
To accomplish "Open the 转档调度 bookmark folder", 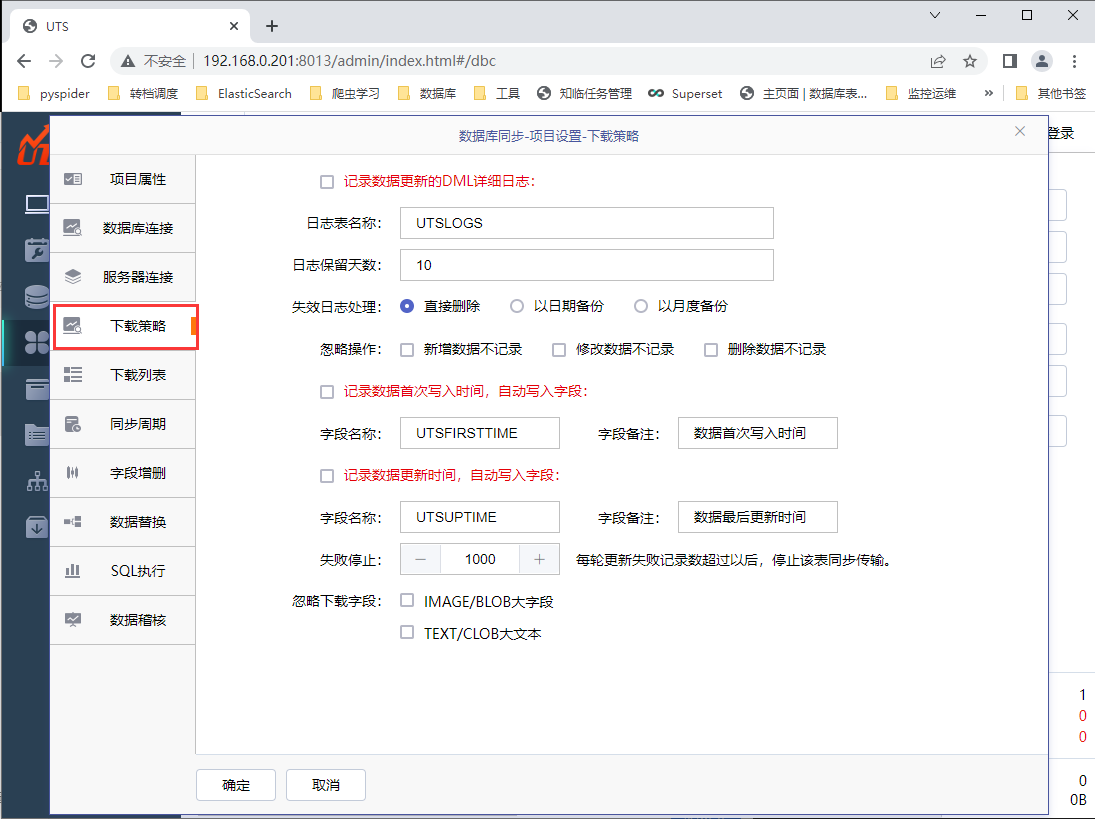I will [142, 94].
